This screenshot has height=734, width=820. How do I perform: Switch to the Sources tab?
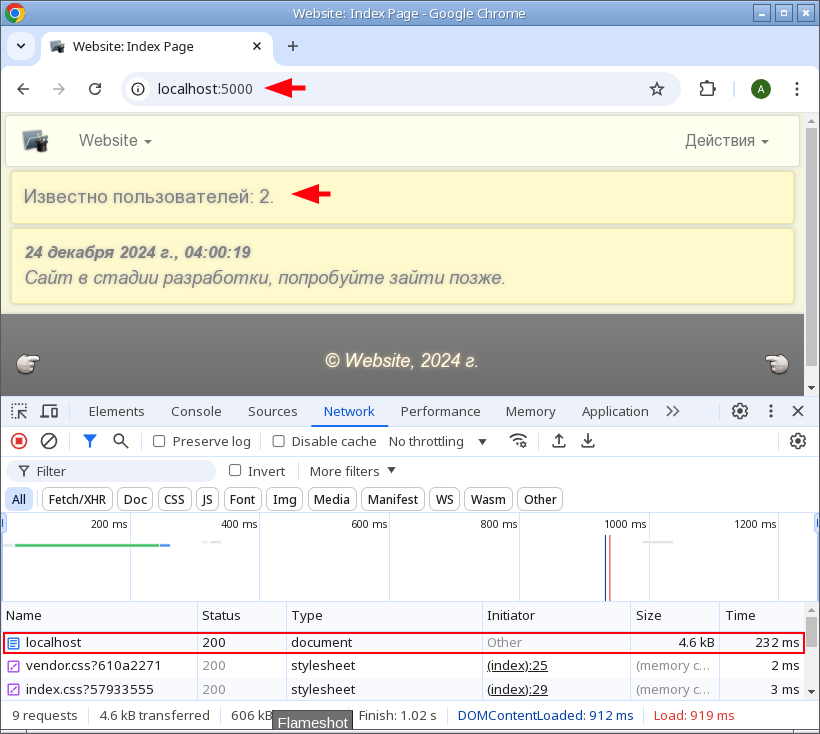(x=272, y=411)
